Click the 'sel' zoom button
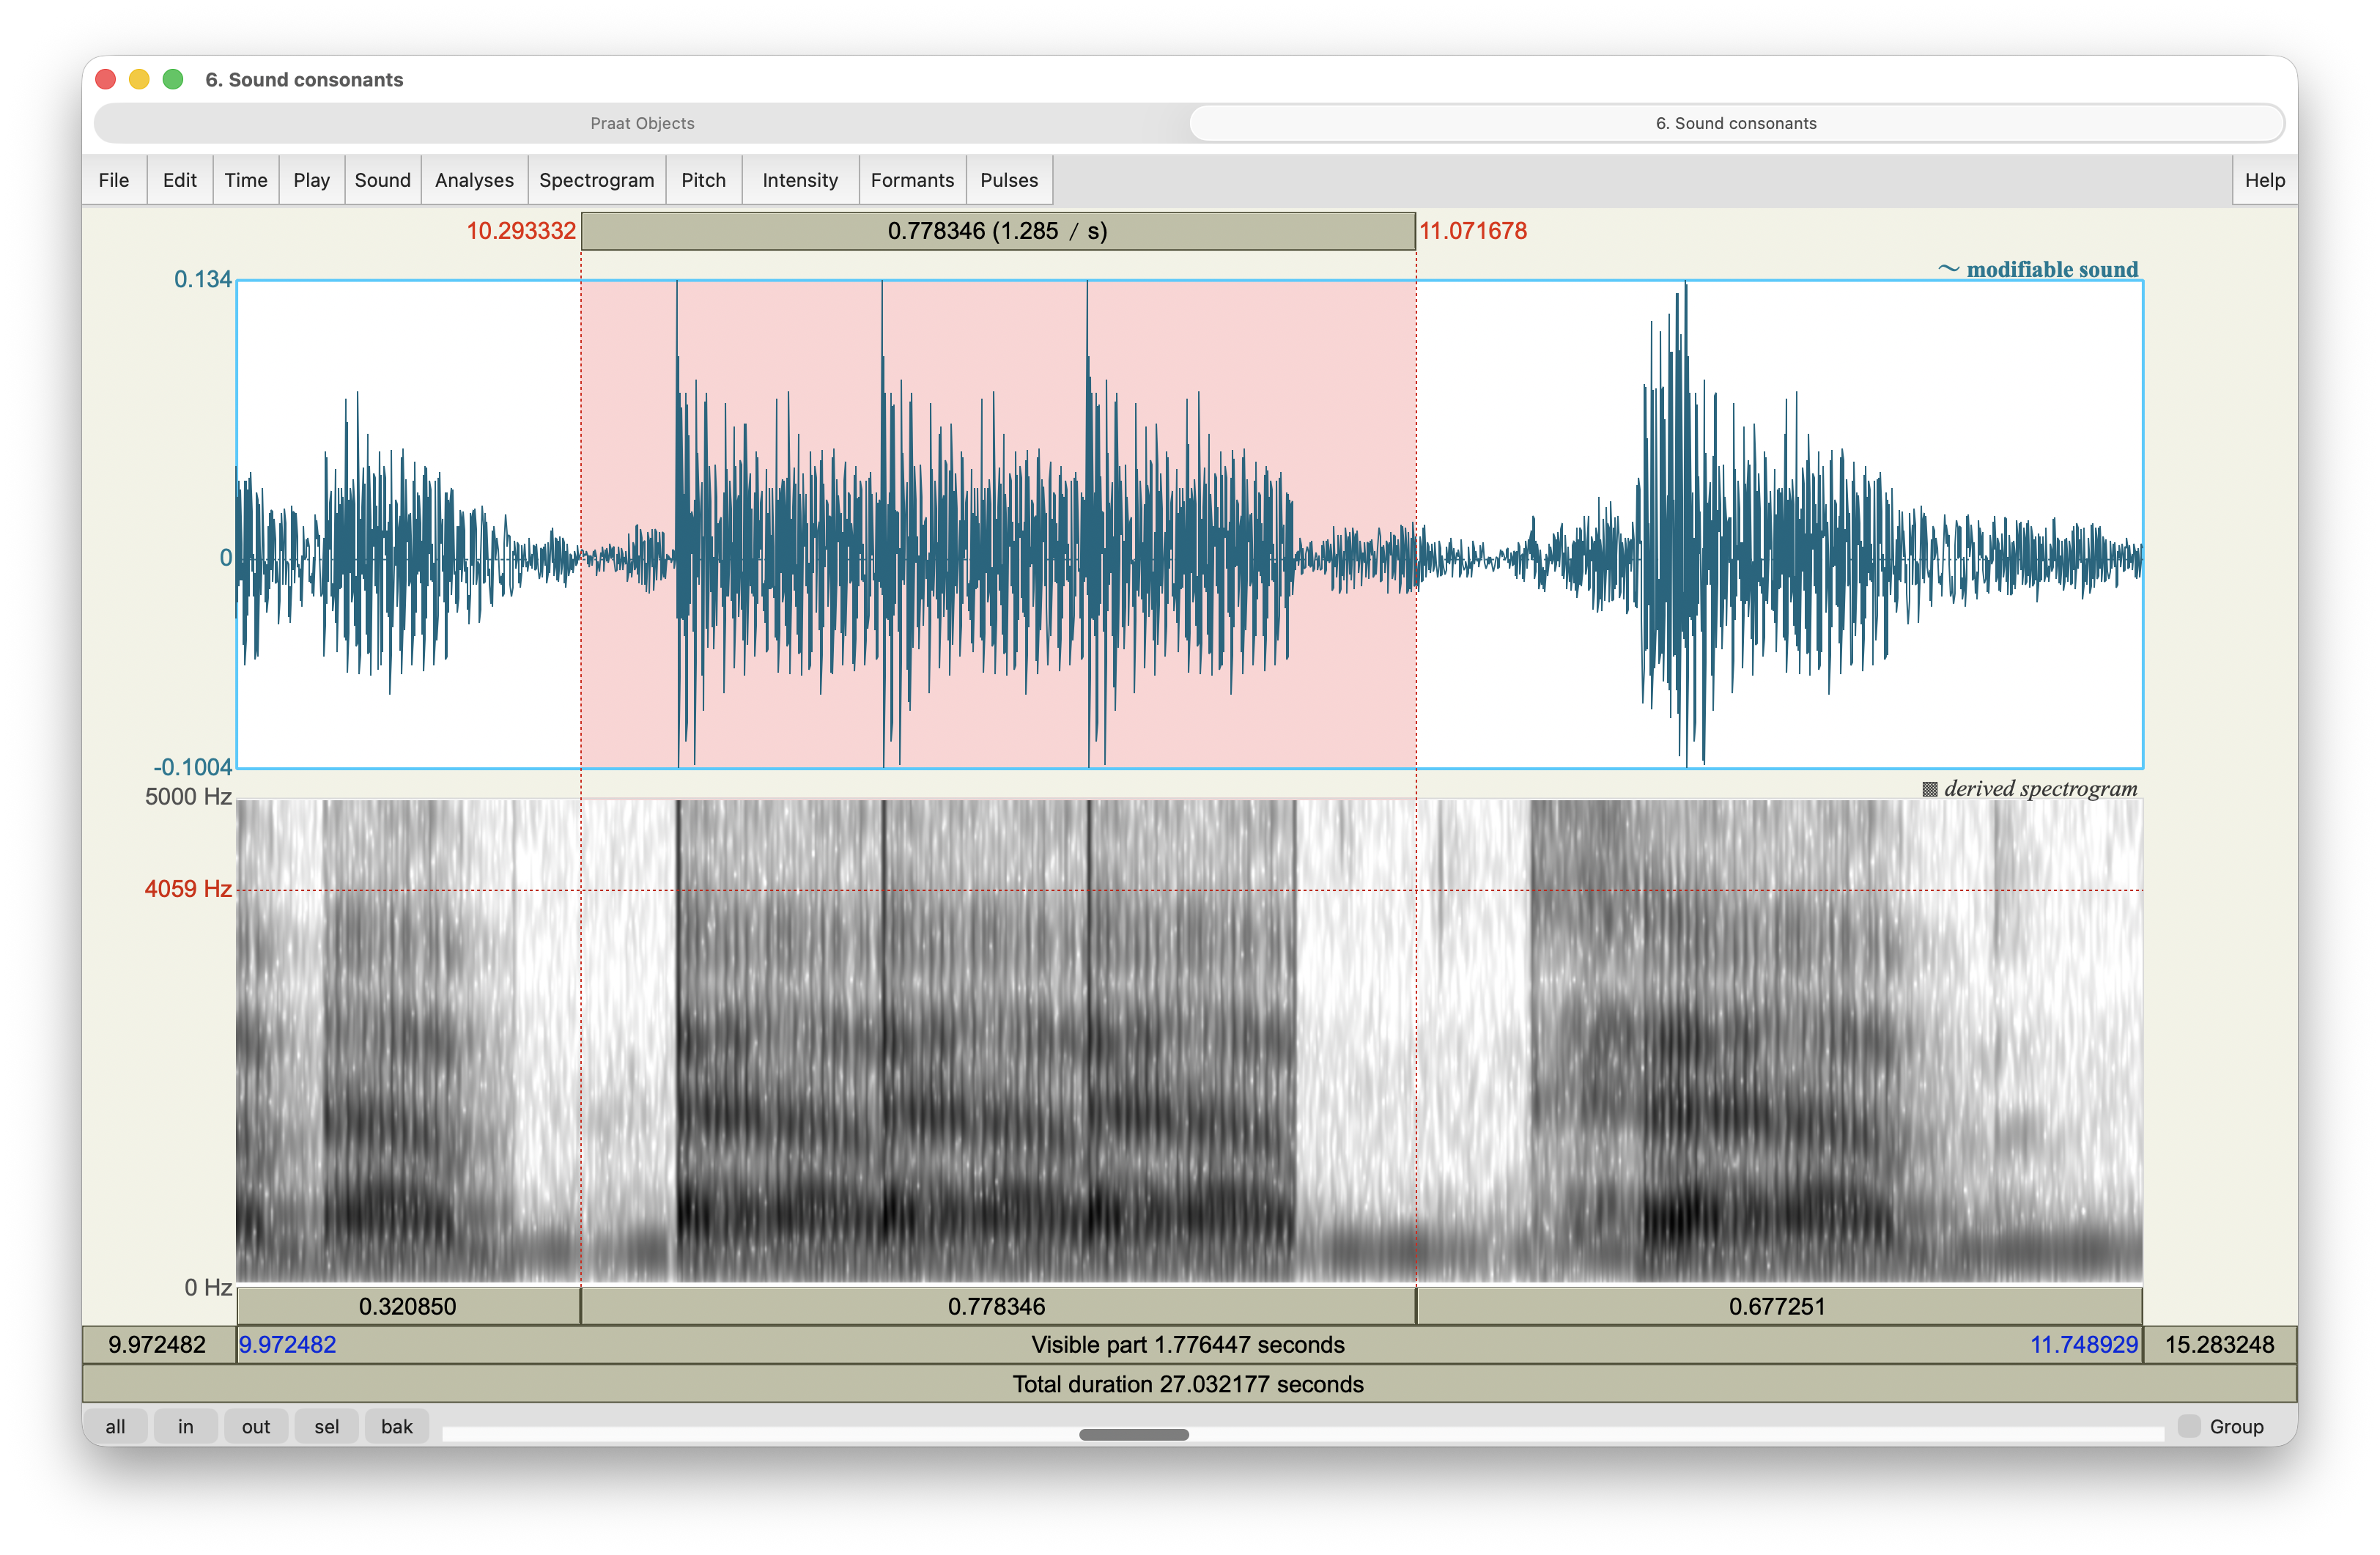 click(327, 1427)
